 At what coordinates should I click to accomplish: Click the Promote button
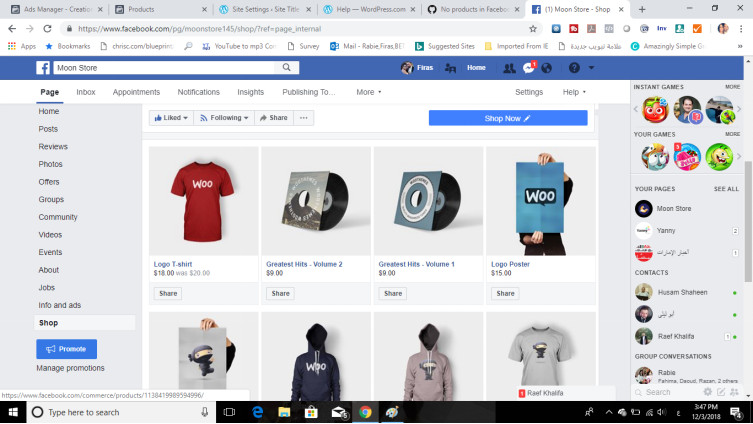(x=66, y=349)
